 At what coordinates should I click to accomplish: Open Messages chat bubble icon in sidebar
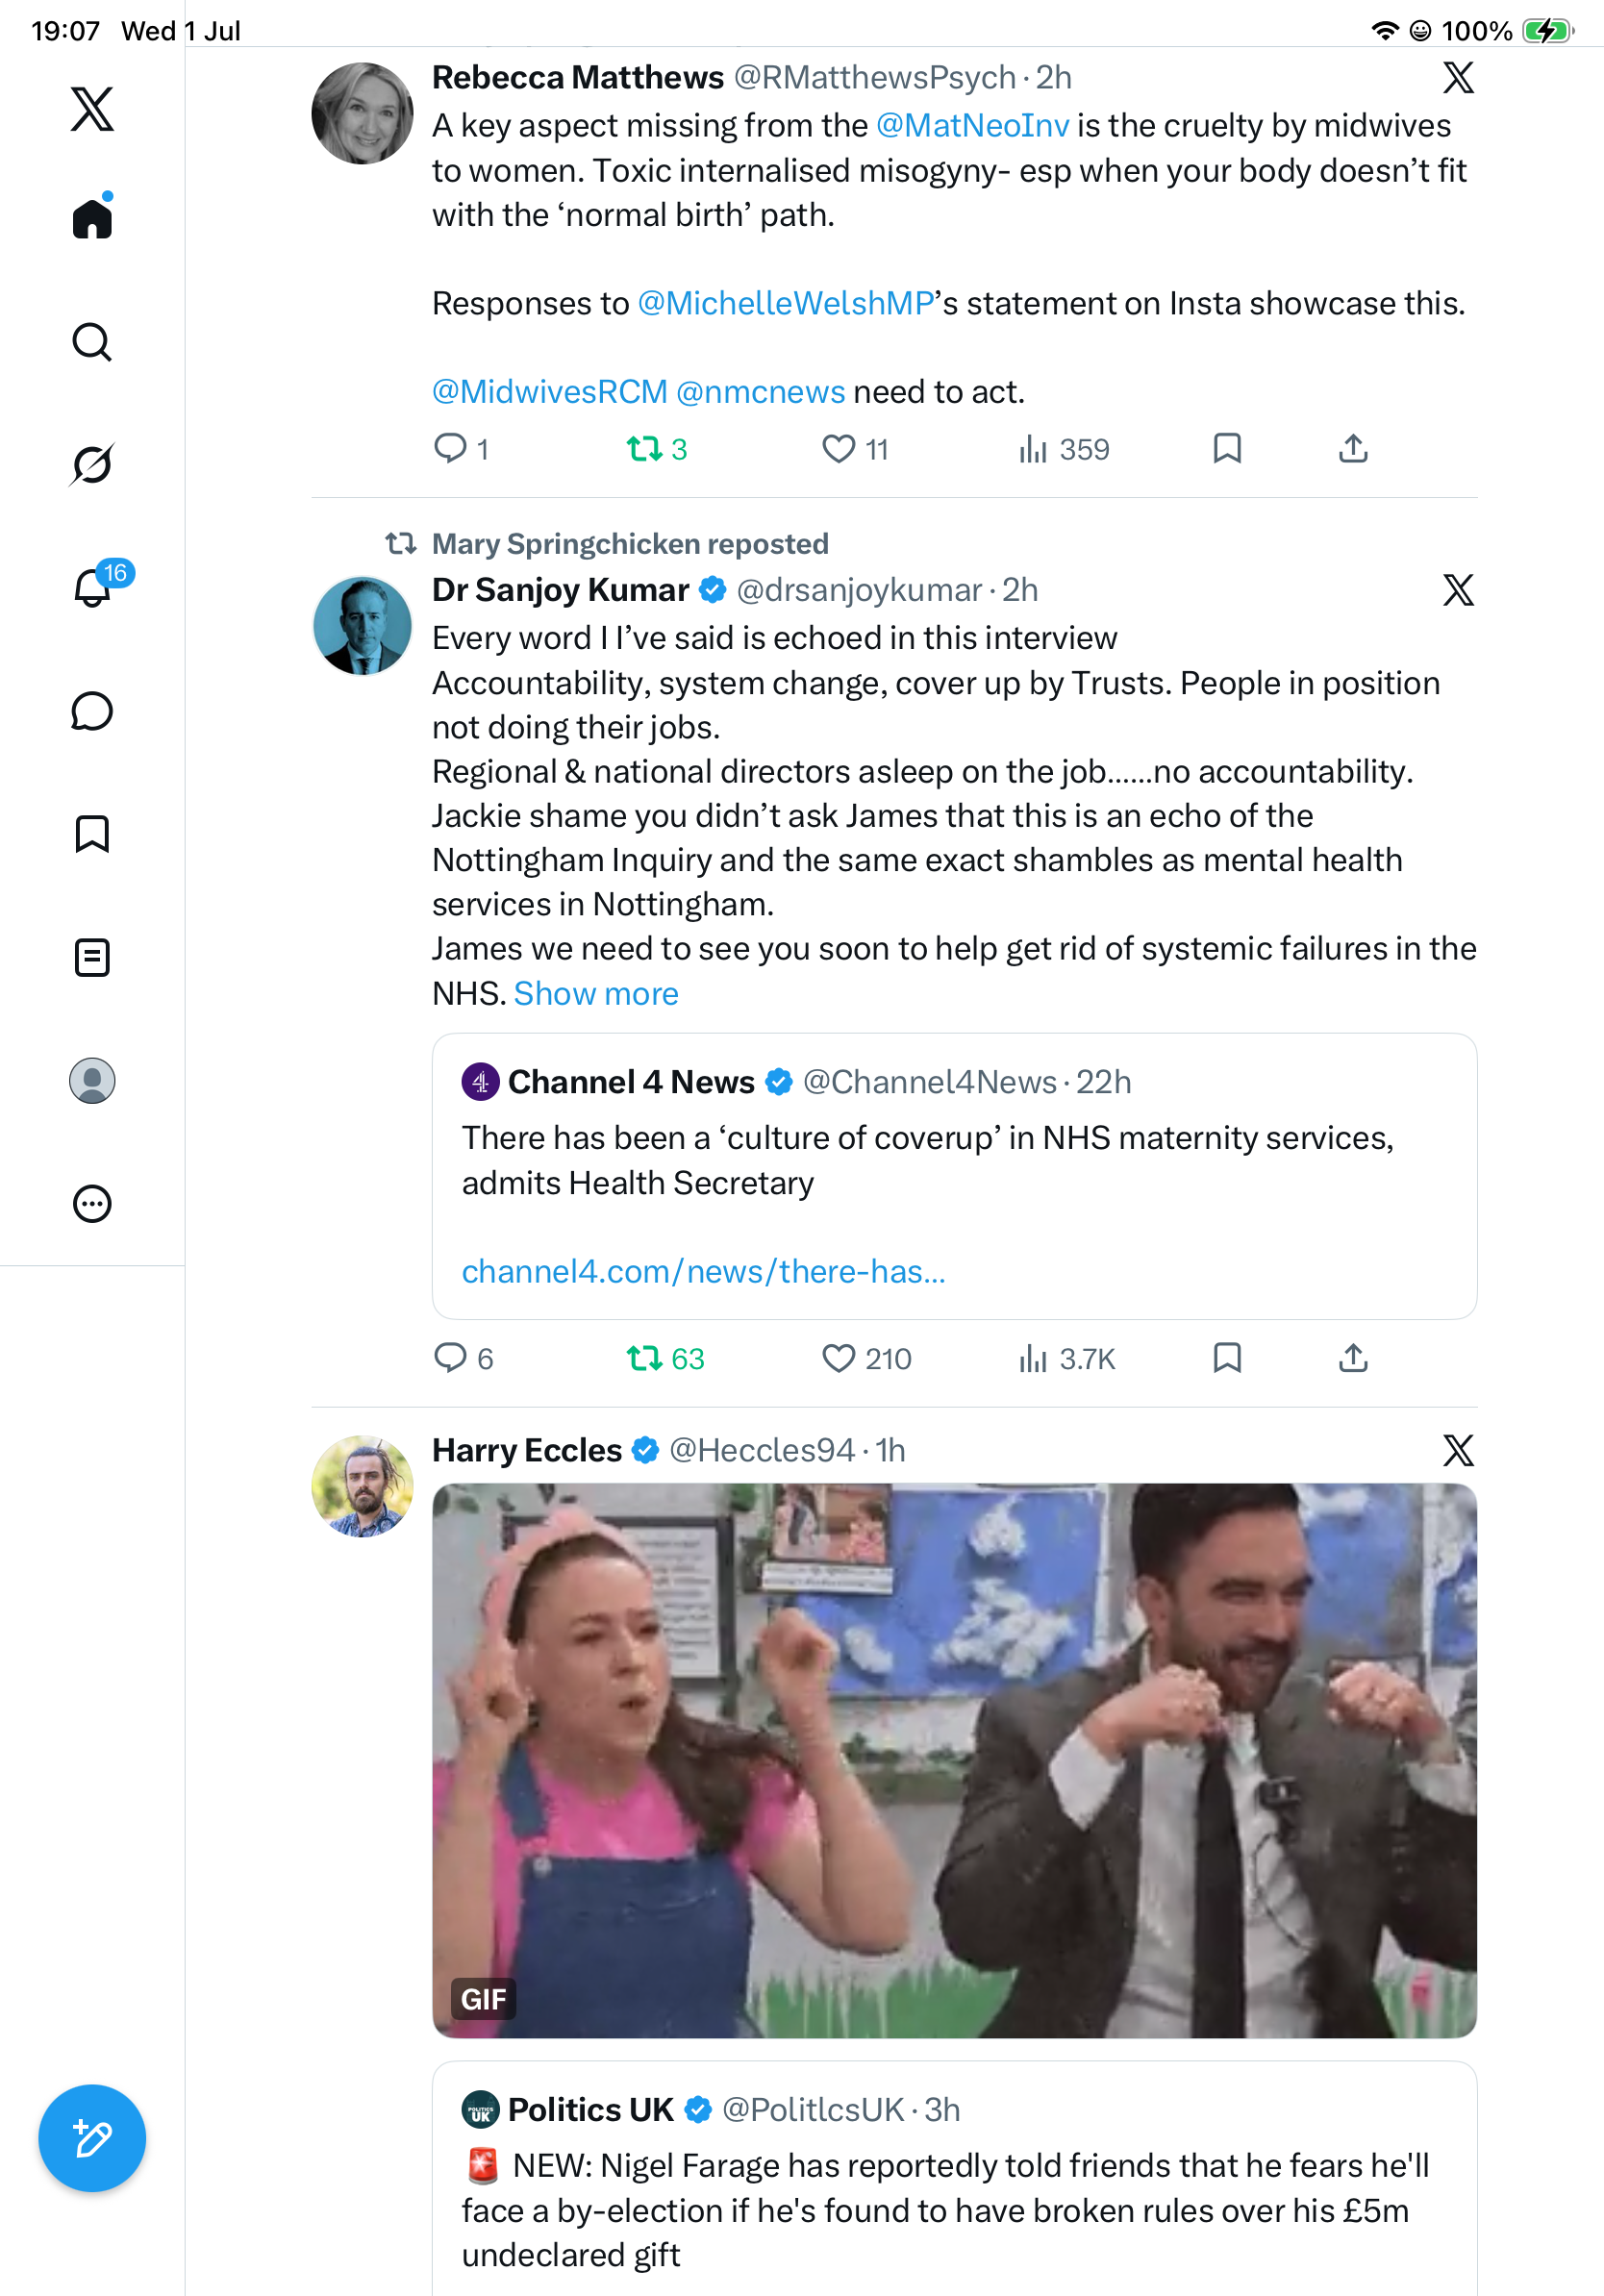92,711
